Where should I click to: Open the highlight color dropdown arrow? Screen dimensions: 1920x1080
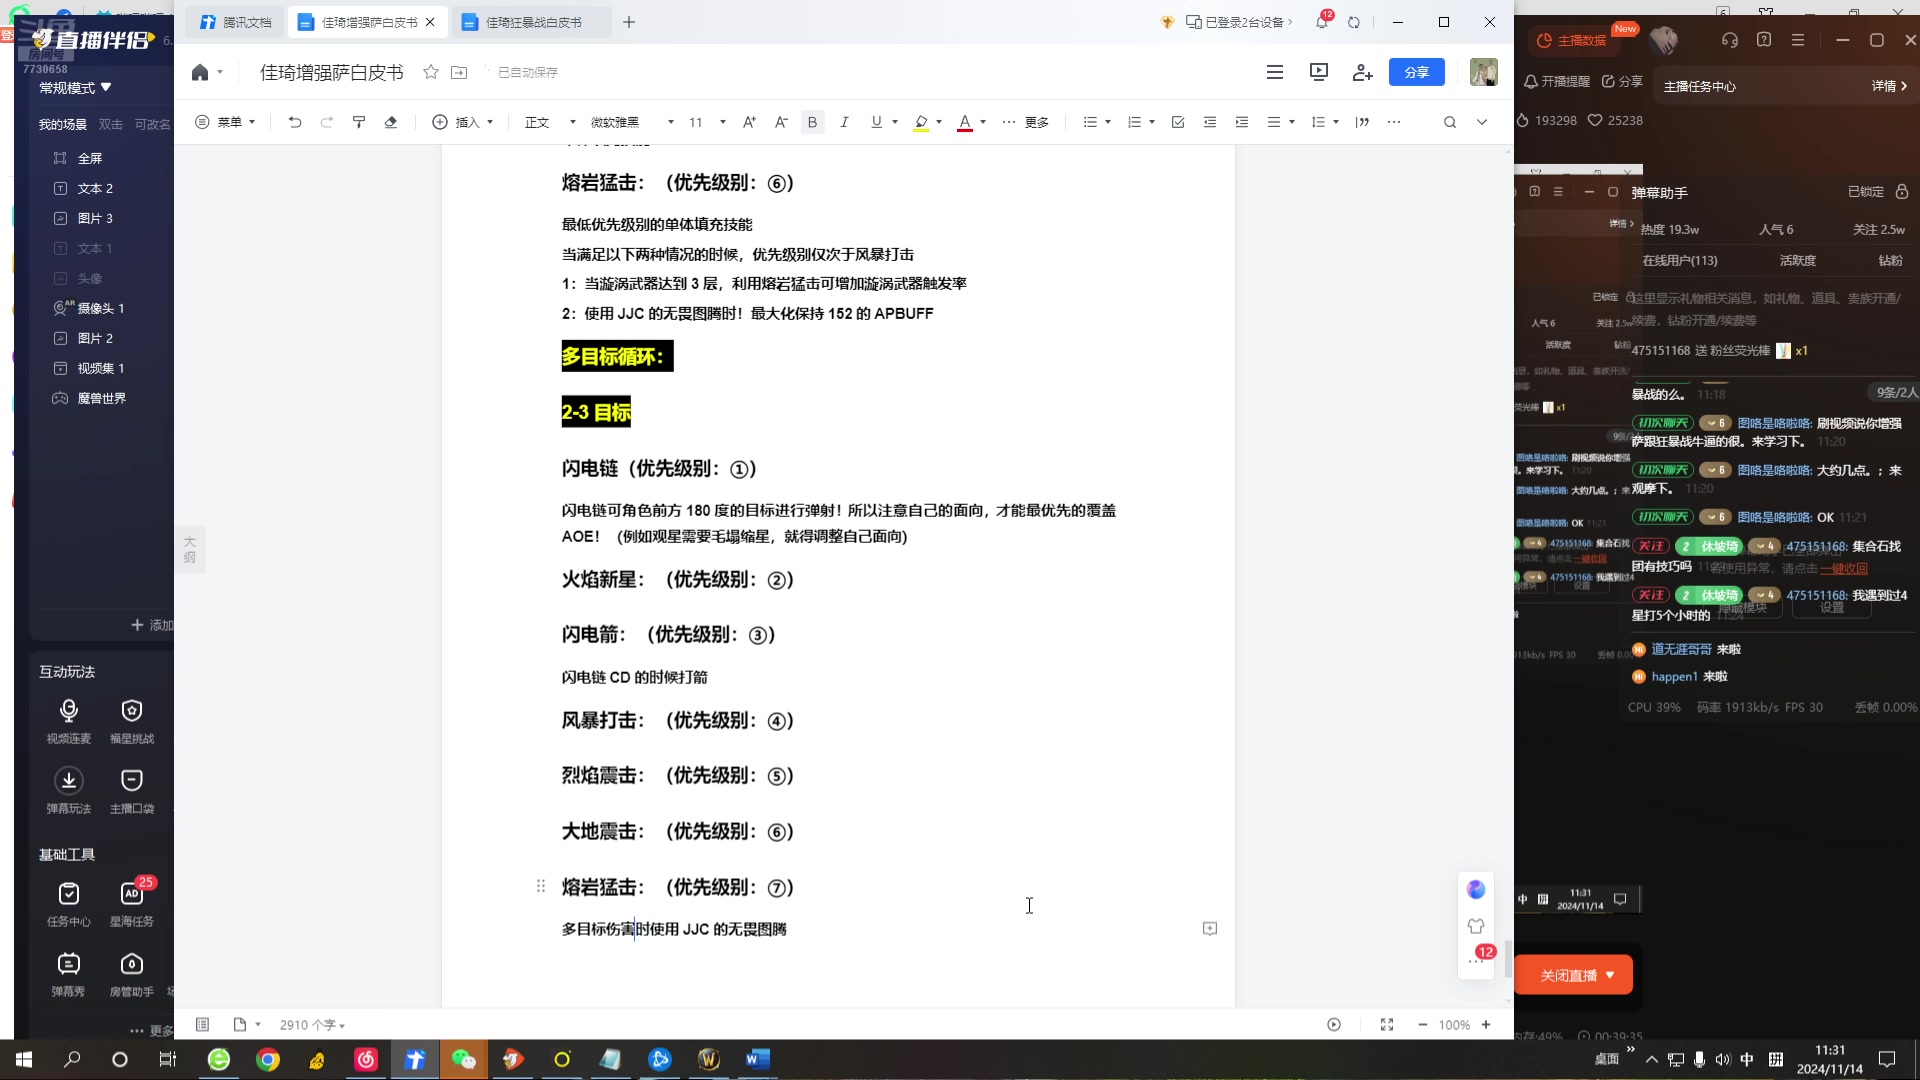click(x=939, y=122)
